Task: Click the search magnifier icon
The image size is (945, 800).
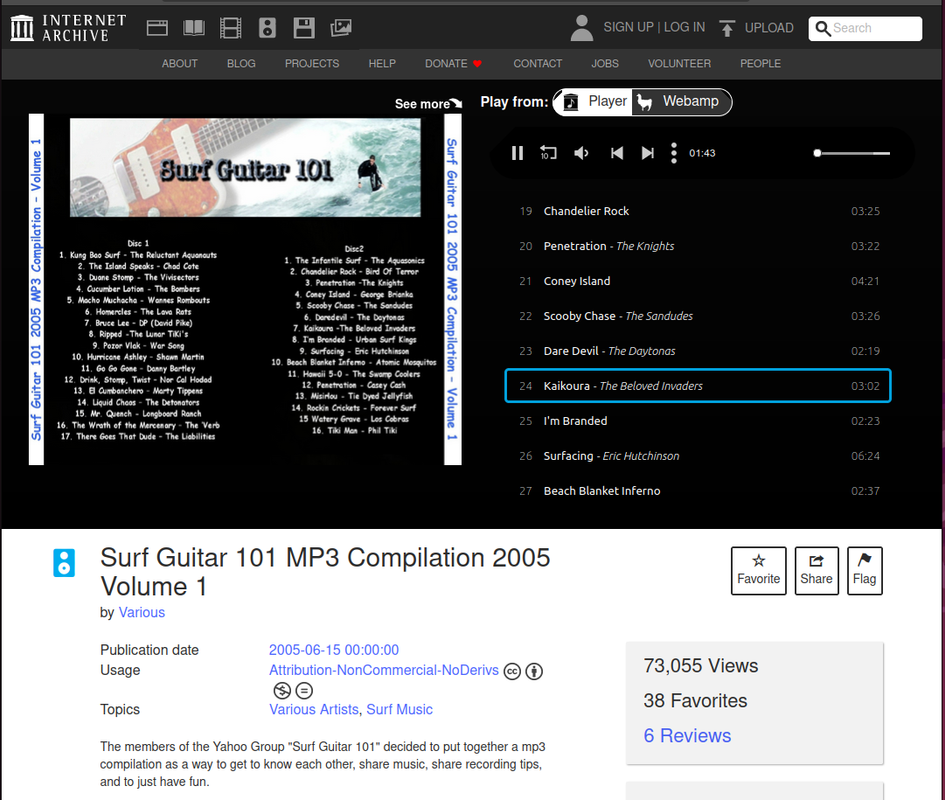Action: [822, 28]
